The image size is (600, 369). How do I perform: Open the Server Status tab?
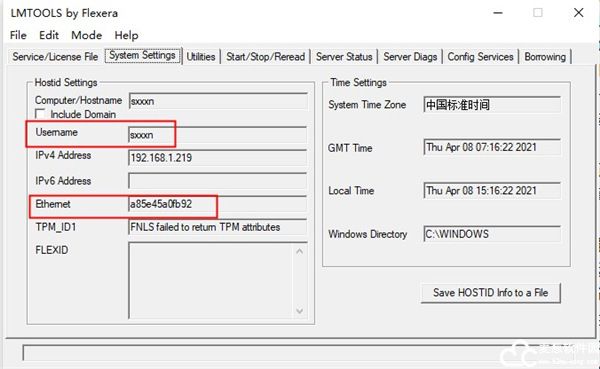pos(344,57)
